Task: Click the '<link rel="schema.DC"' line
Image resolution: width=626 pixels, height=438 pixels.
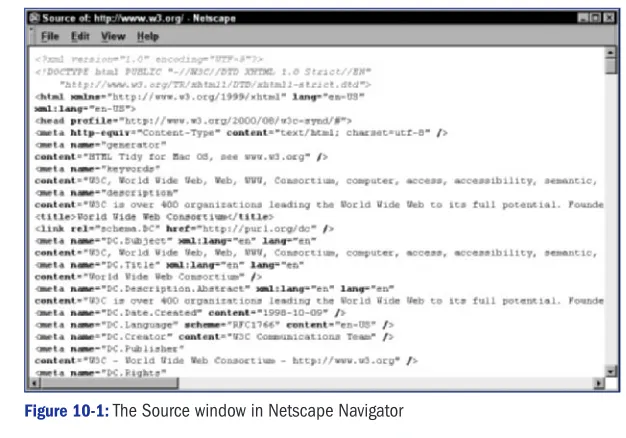Action: (x=184, y=229)
